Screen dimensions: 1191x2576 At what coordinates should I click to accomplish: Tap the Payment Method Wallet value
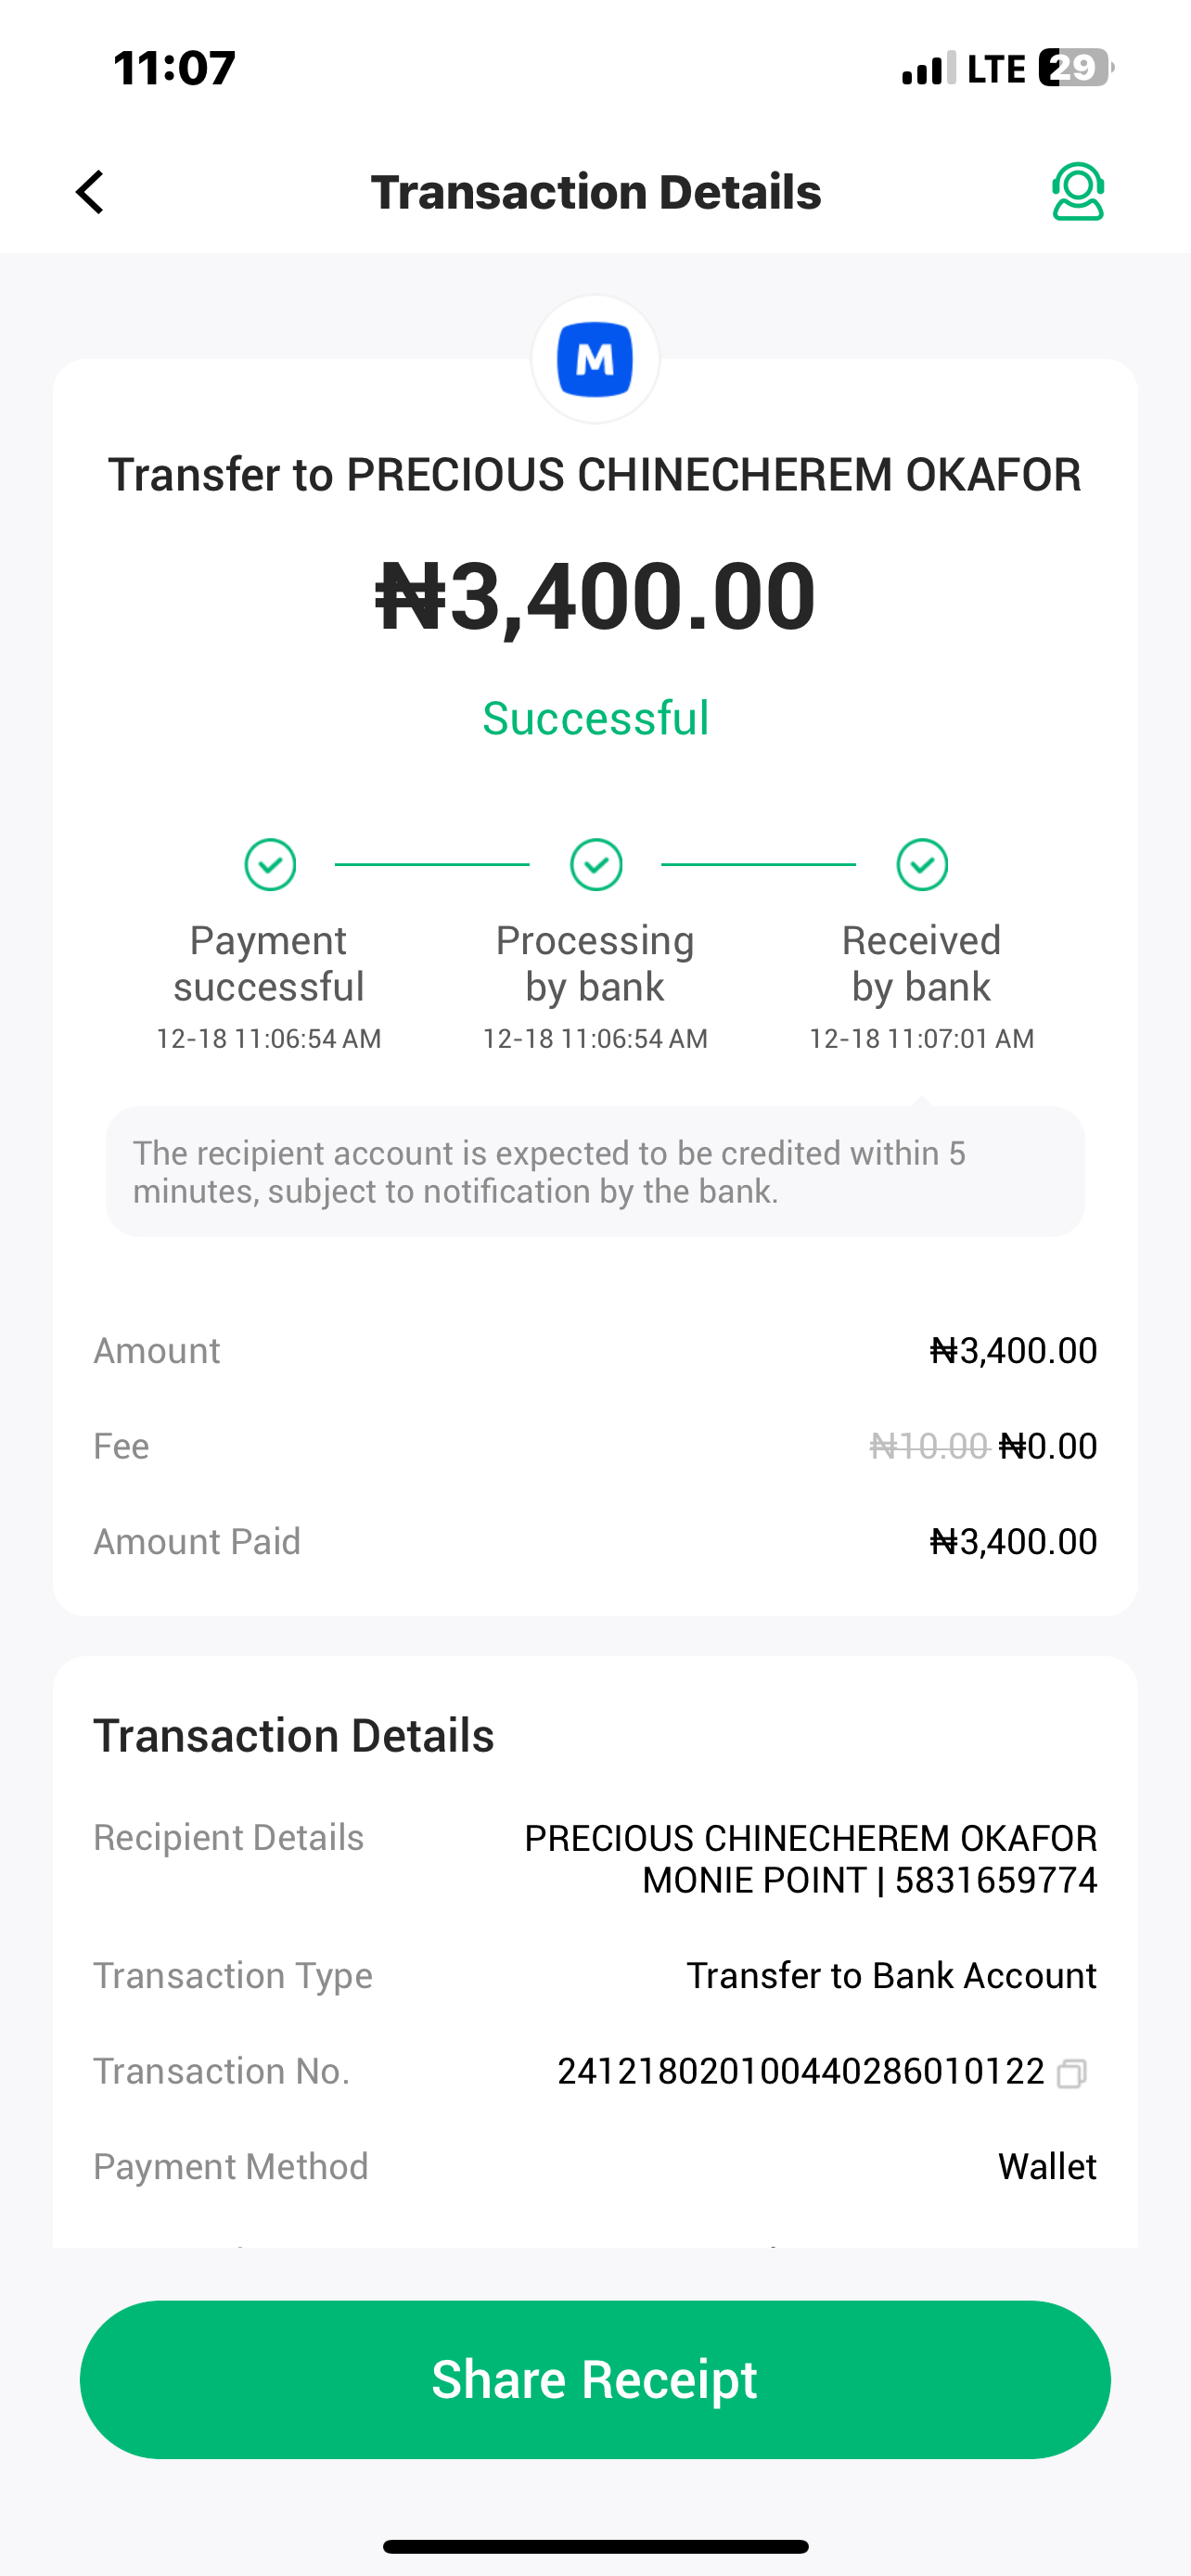pos(1047,2167)
